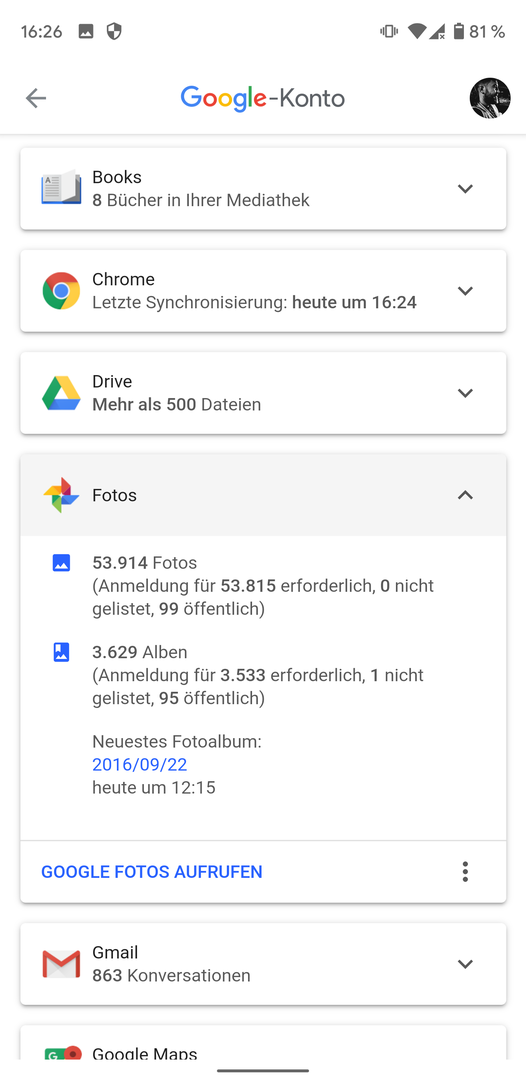Open the 2016/09/22 album link
Viewport: 526px width, 1080px height.
[140, 765]
